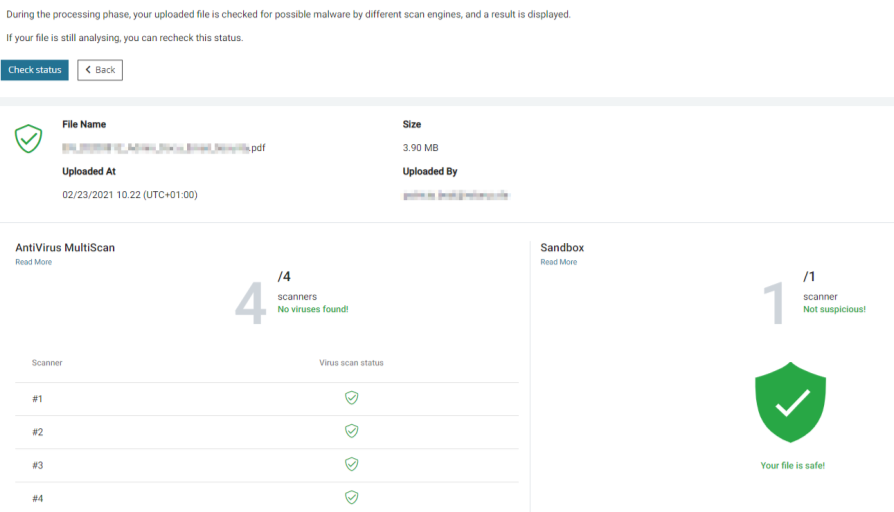Image resolution: width=894 pixels, height=512 pixels.
Task: Click the large green Sandbox safe shield
Action: point(791,402)
